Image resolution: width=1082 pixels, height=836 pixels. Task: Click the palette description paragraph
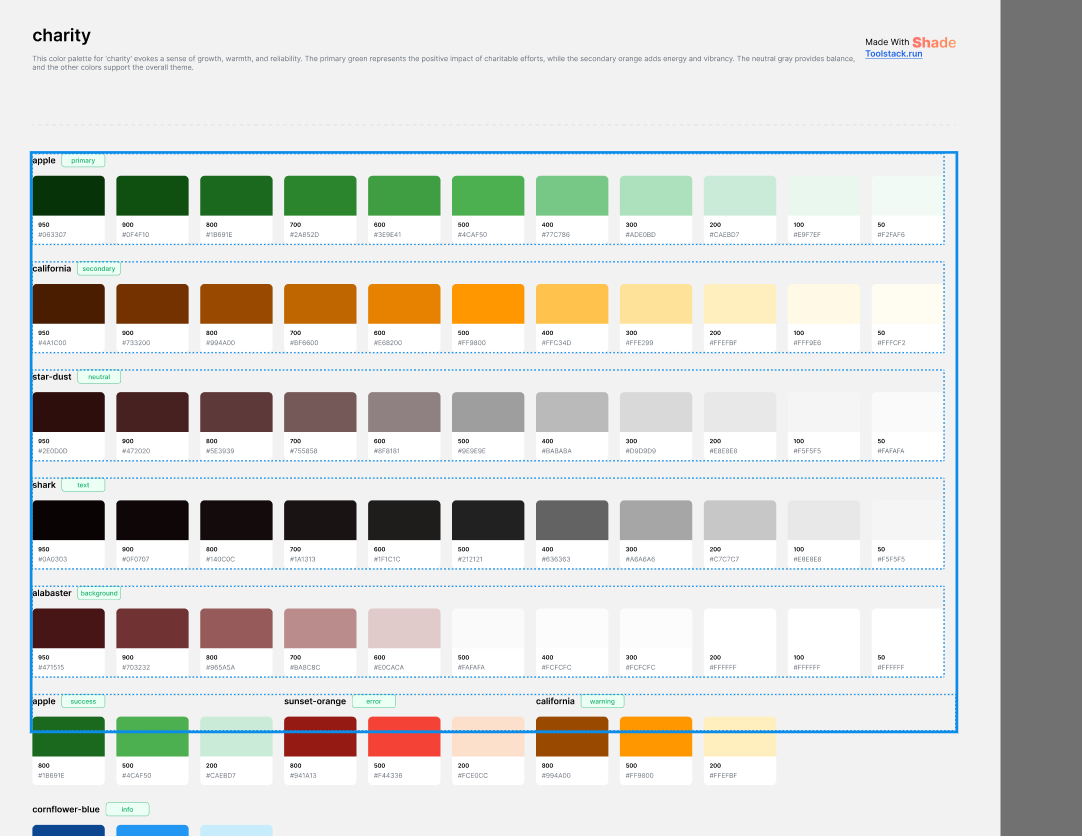[444, 63]
